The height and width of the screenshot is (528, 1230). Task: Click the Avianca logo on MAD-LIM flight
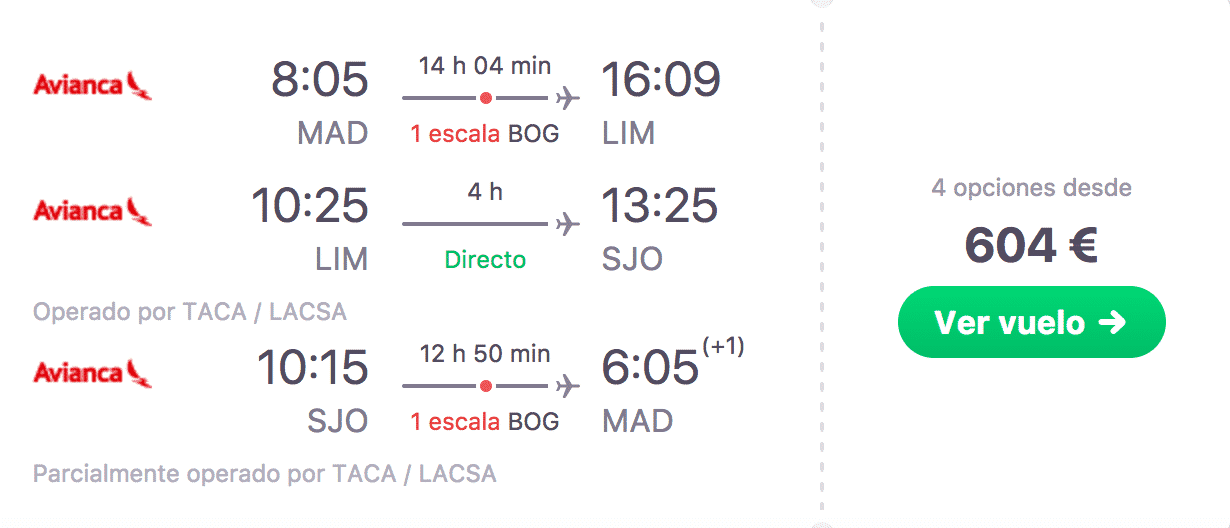click(92, 85)
